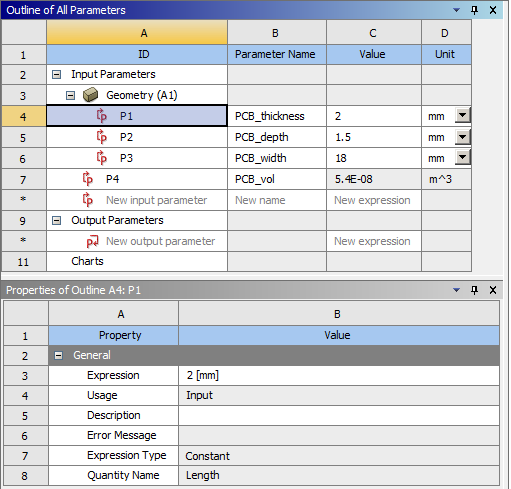This screenshot has height=489, width=511.
Task: Click the New output parameter placeholder text
Action: point(160,241)
